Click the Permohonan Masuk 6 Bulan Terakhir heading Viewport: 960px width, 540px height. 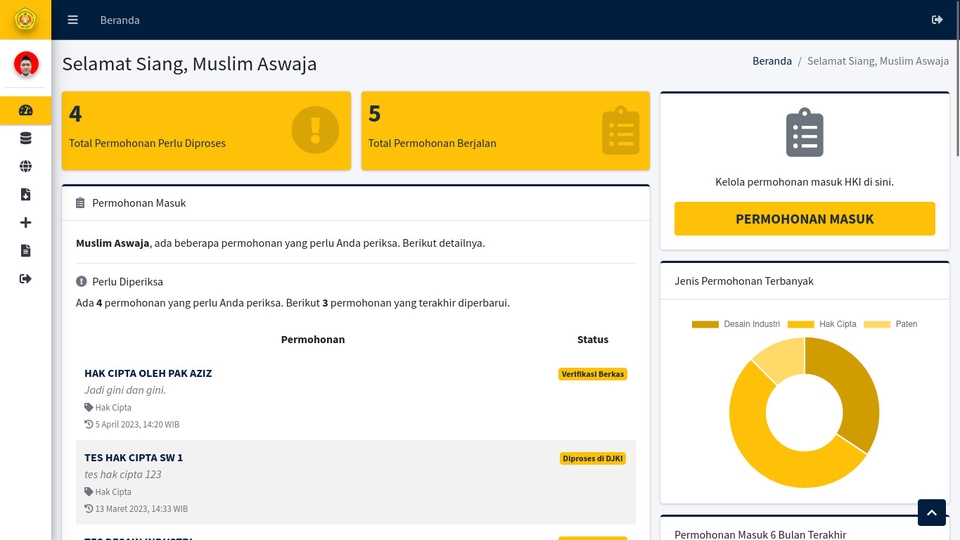760,534
